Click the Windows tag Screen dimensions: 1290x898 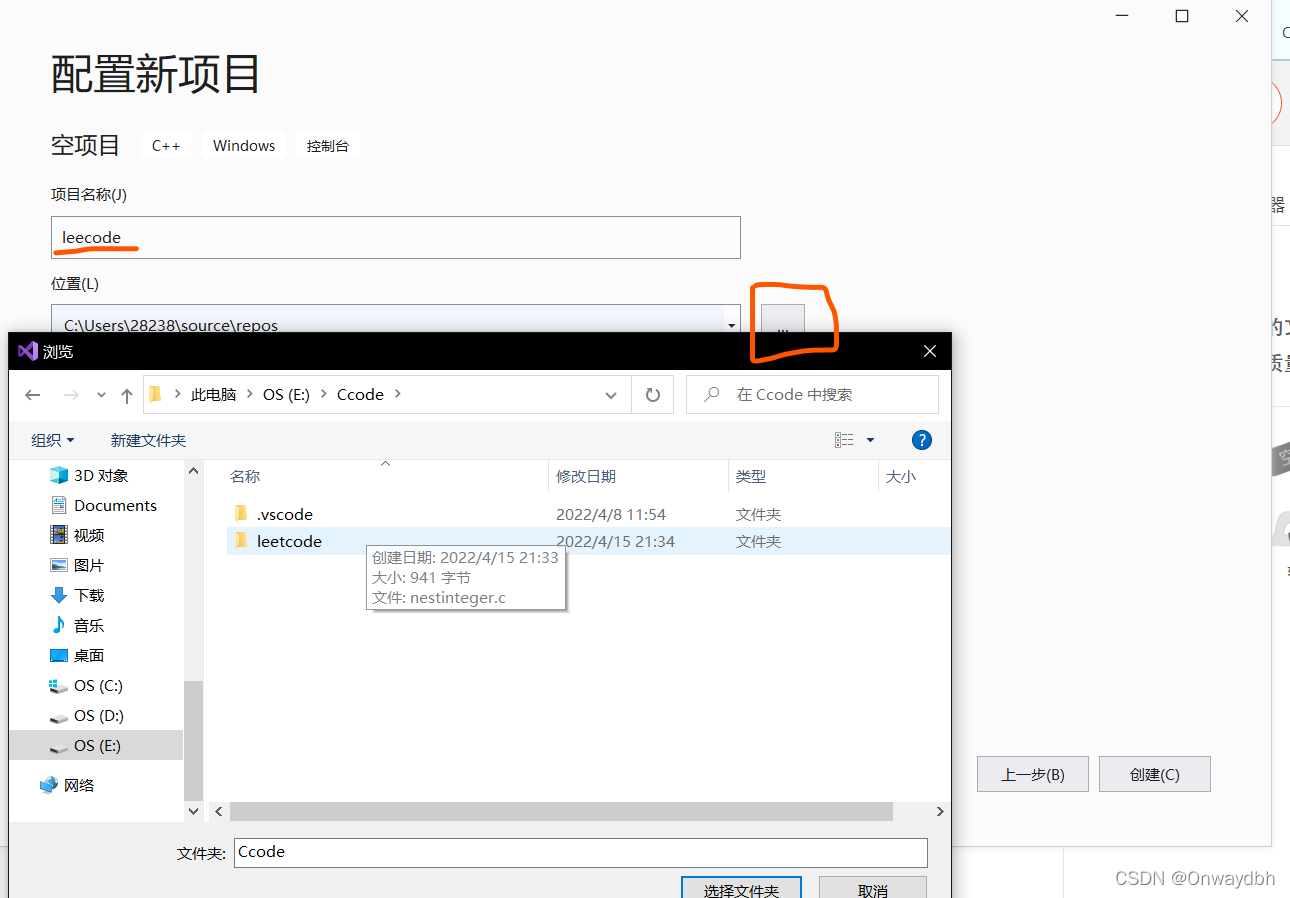[244, 145]
